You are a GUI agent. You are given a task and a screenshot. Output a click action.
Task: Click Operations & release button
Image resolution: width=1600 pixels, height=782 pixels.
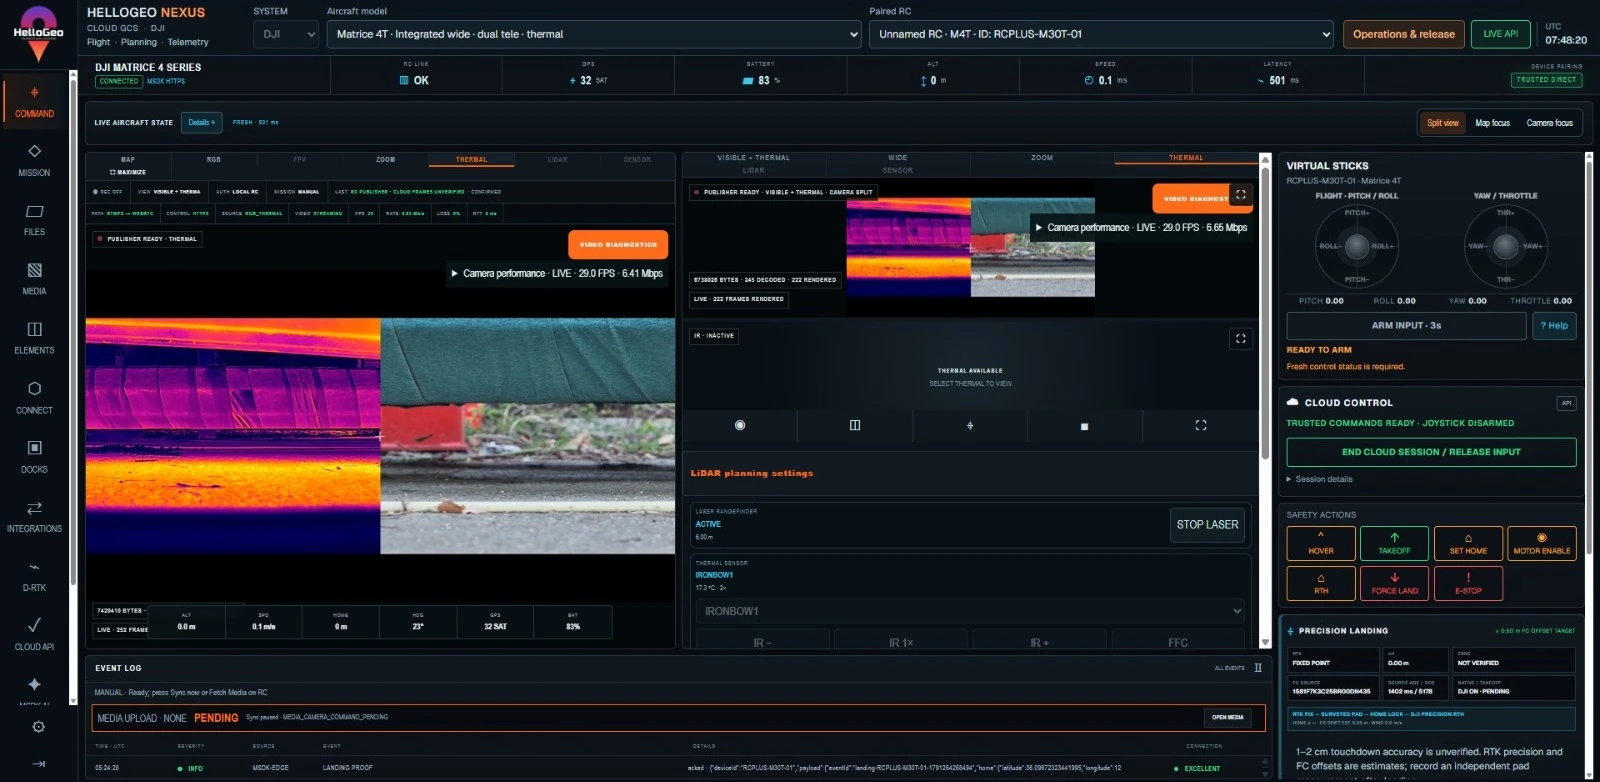1403,34
